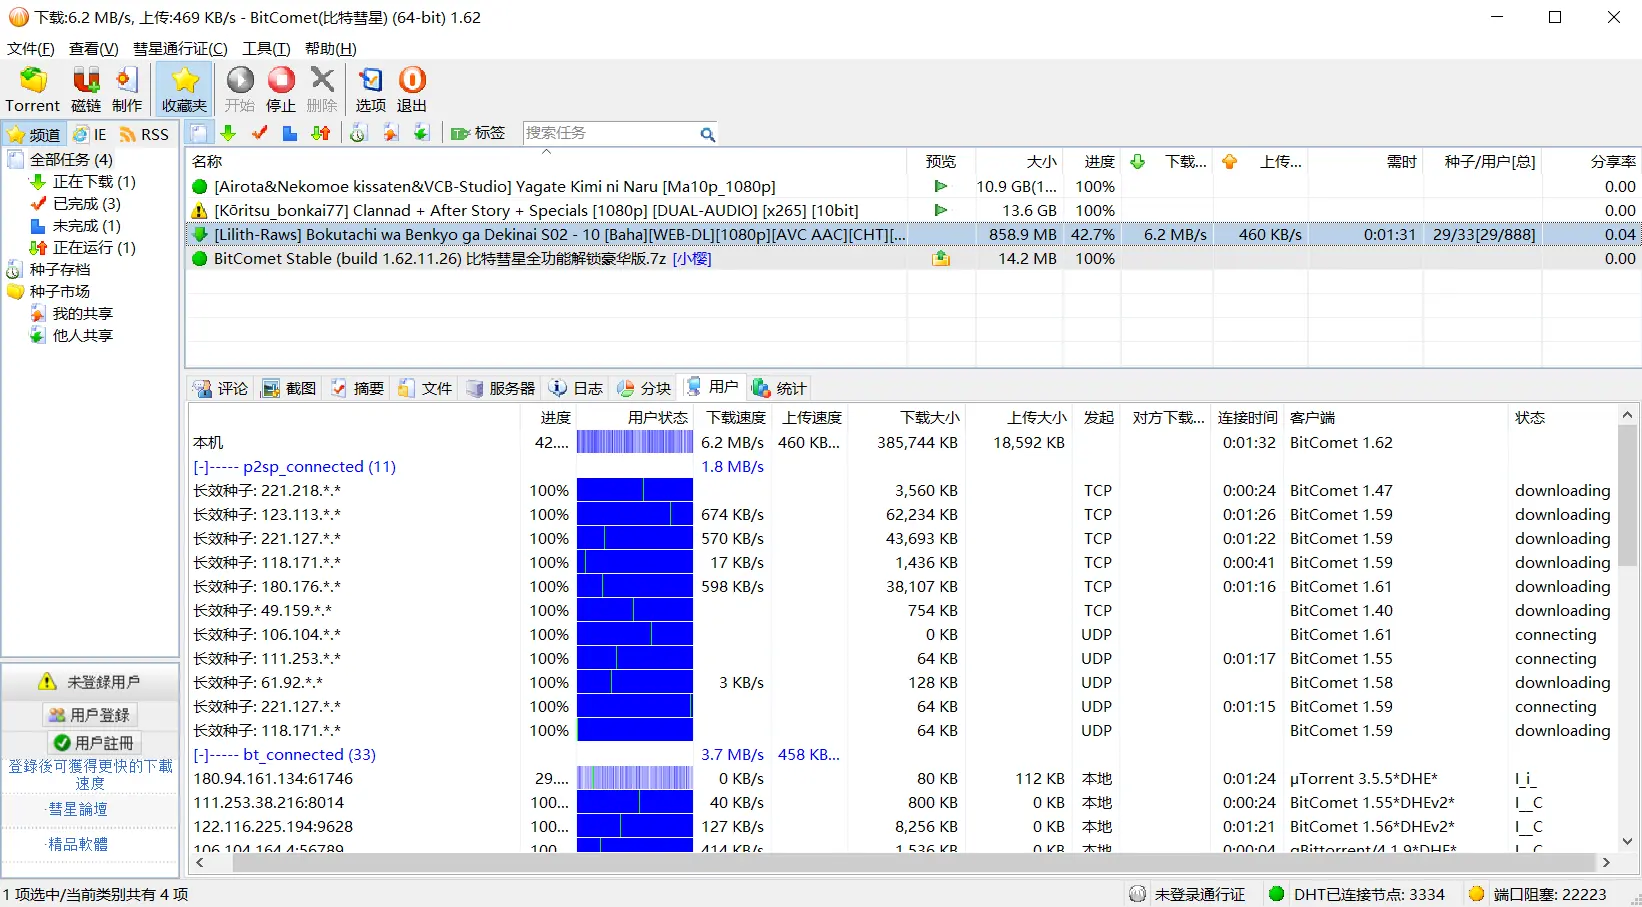Switch to the 摘要 summary tab
Image resolution: width=1642 pixels, height=907 pixels.
tap(357, 388)
